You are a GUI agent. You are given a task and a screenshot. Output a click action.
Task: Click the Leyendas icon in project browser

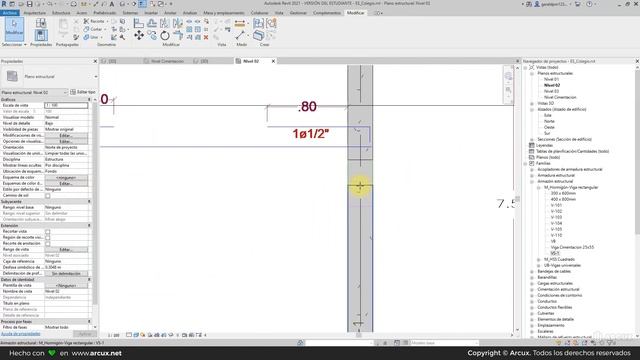click(x=531, y=145)
